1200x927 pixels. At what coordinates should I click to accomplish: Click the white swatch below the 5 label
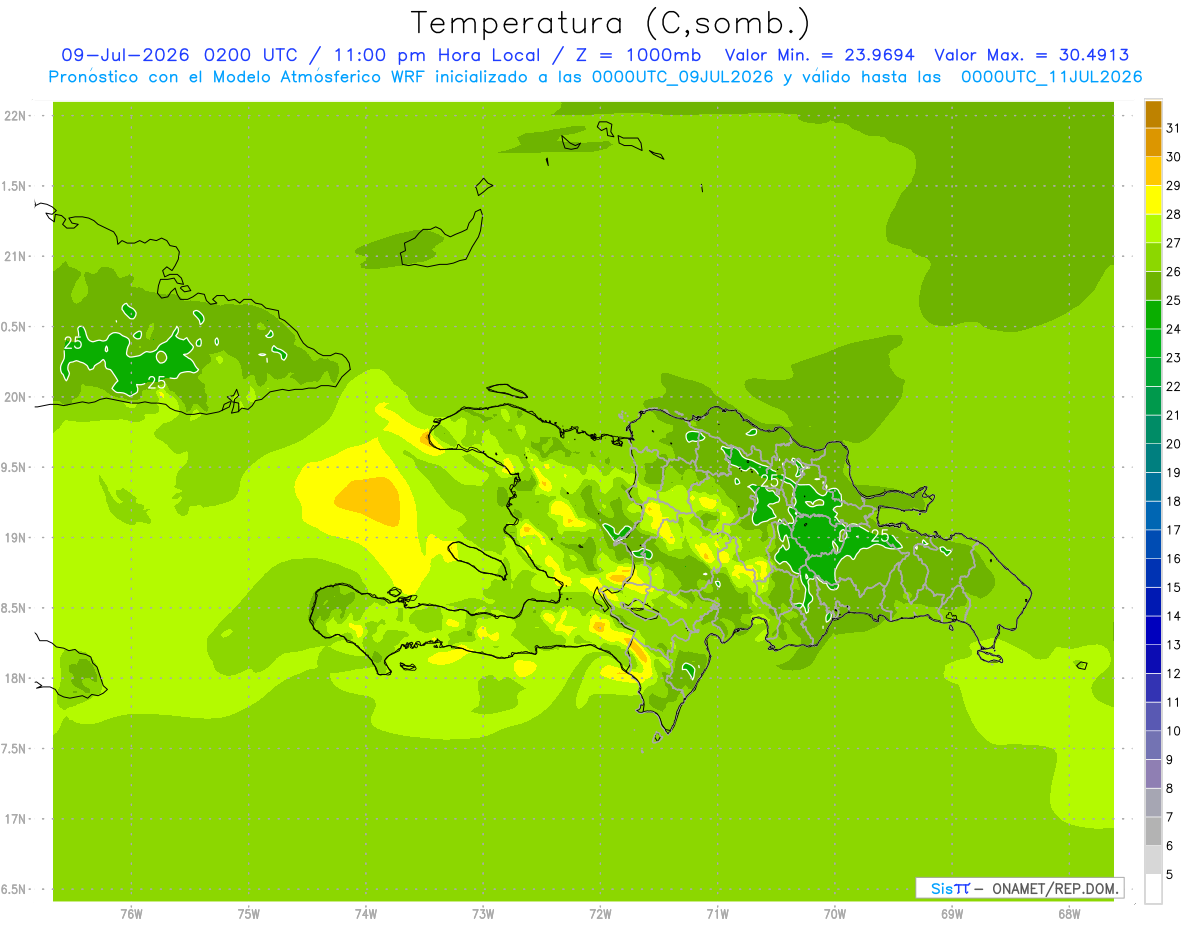(x=1153, y=888)
